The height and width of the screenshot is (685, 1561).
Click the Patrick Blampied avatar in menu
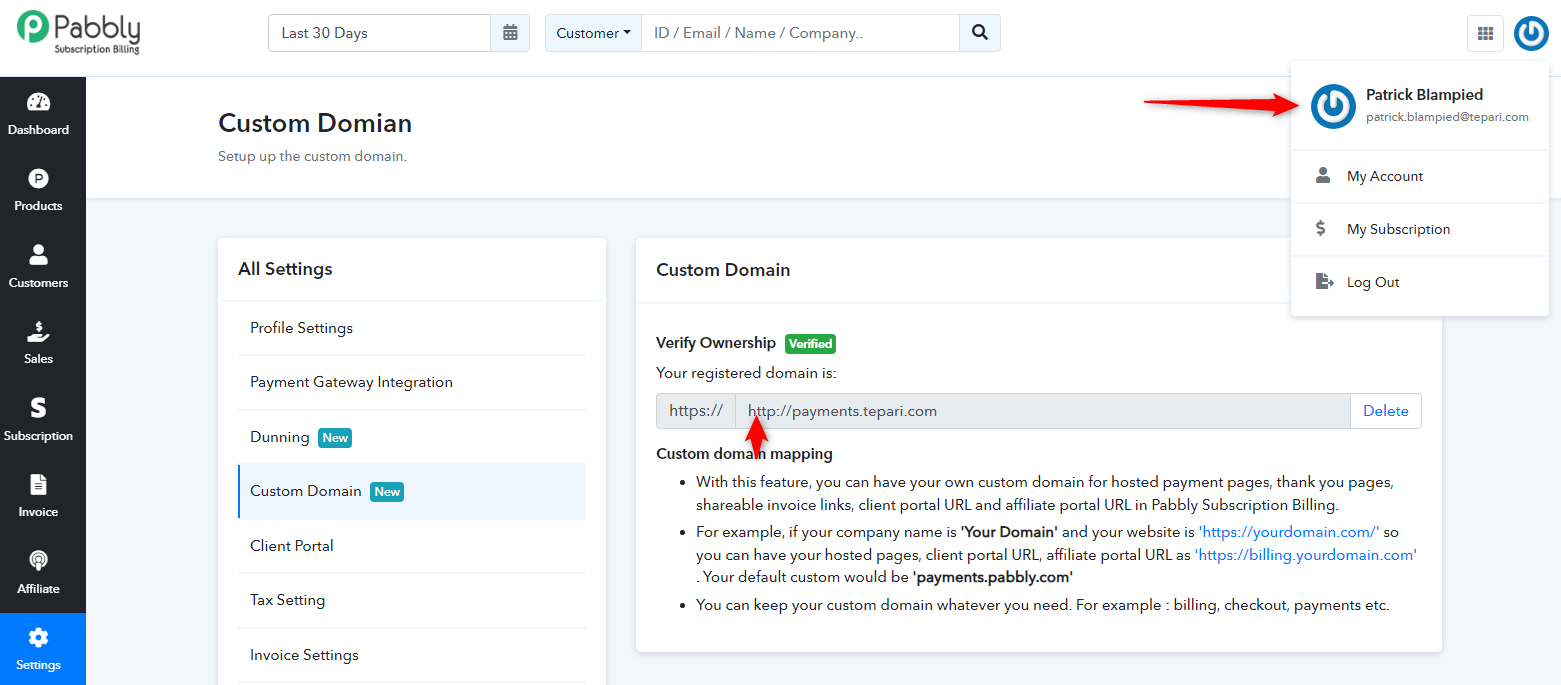1333,106
